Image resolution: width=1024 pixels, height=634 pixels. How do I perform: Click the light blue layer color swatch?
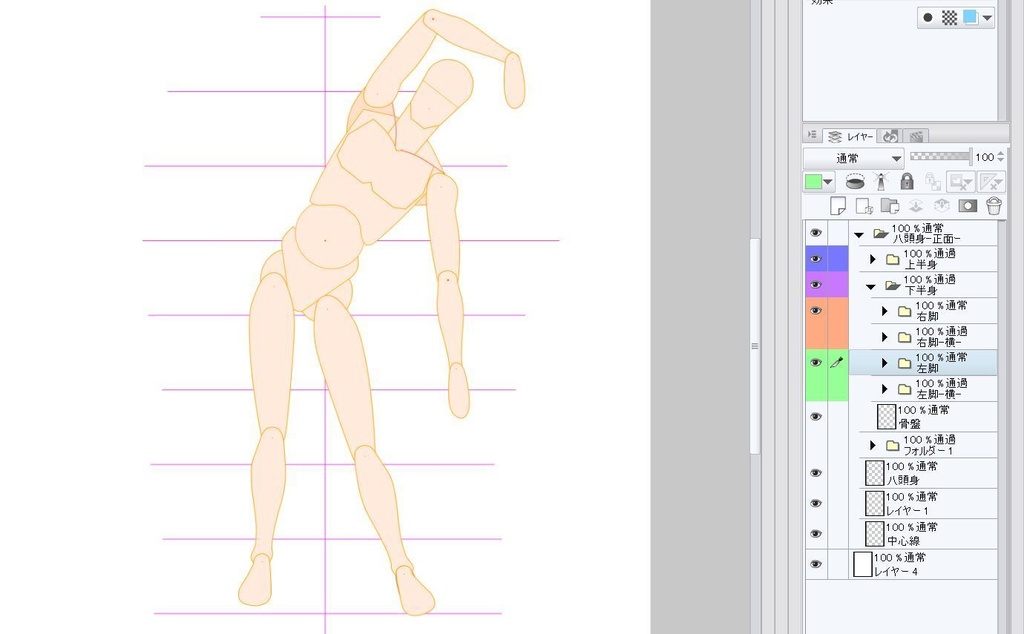click(970, 17)
